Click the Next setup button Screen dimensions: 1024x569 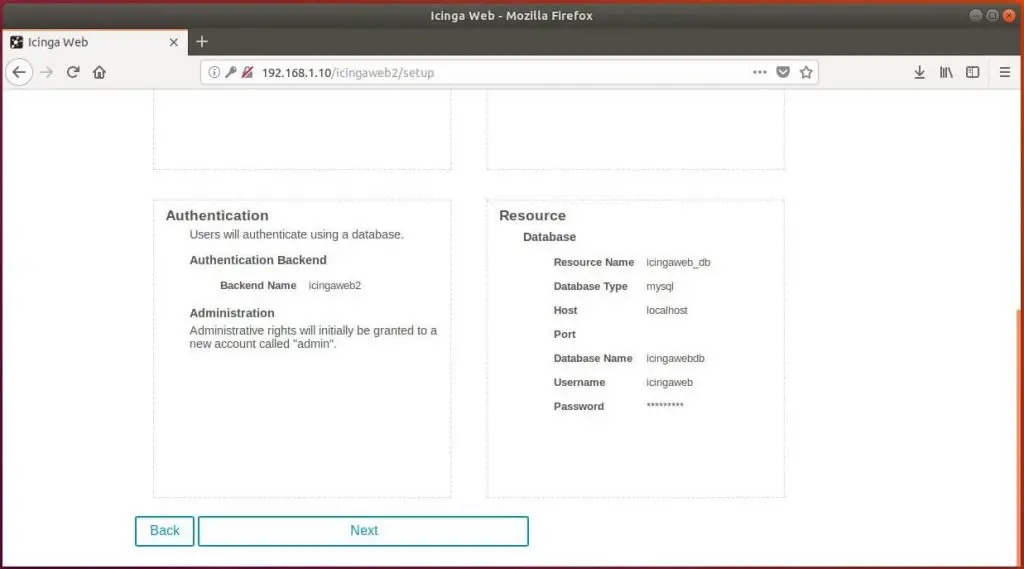pyautogui.click(x=363, y=531)
